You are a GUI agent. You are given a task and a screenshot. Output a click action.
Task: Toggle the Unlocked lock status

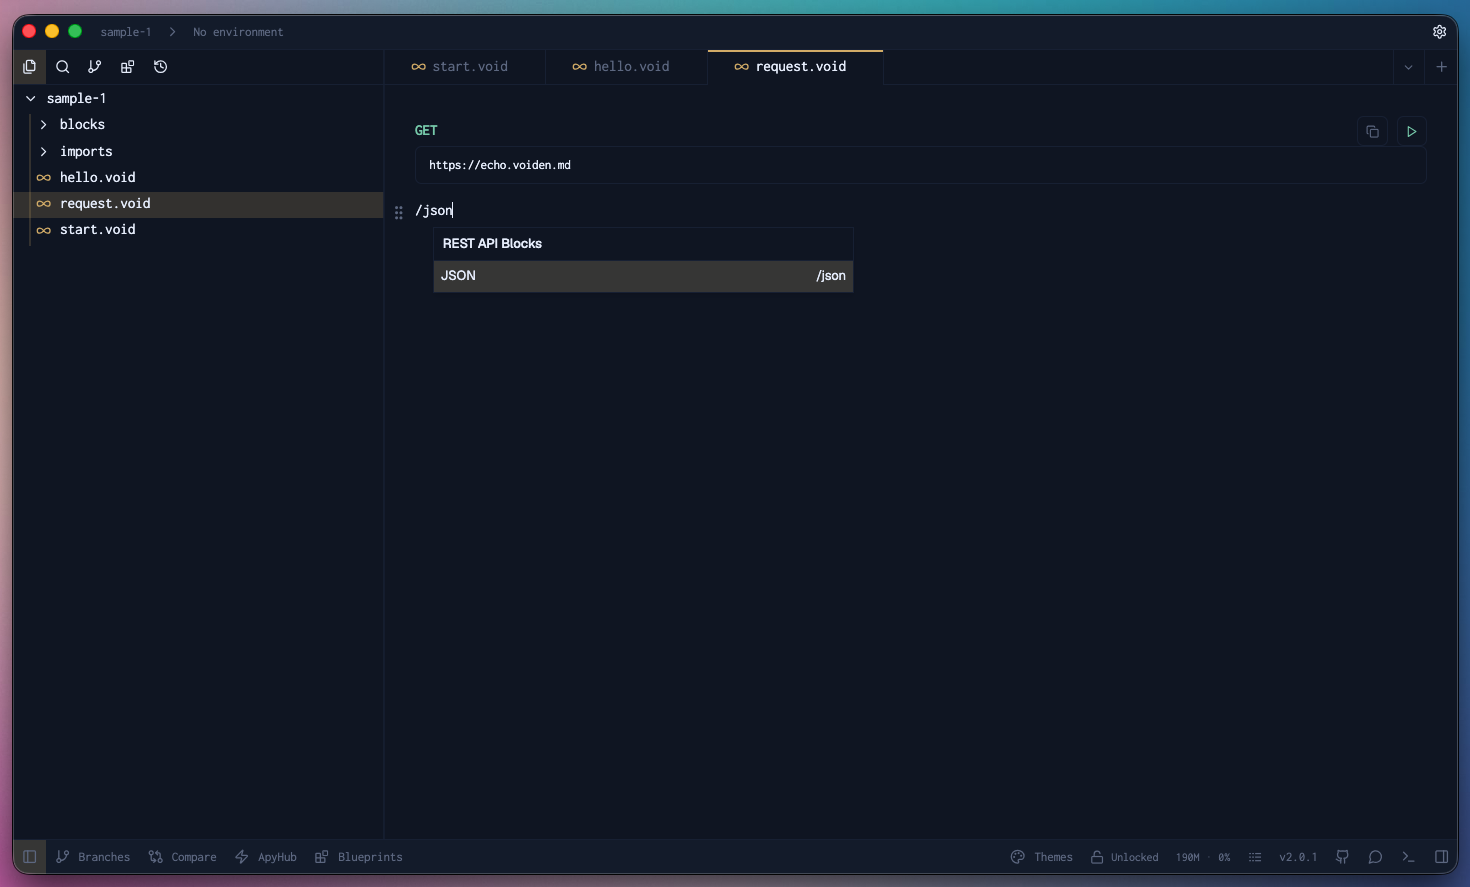pos(1124,857)
